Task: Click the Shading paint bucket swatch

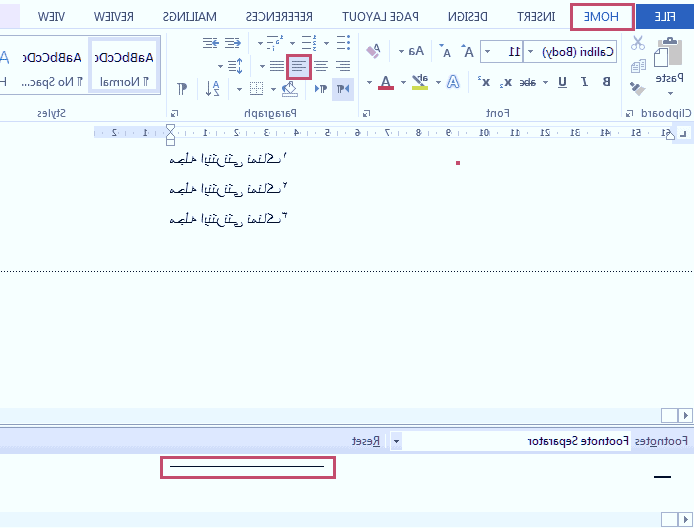Action: [x=290, y=89]
